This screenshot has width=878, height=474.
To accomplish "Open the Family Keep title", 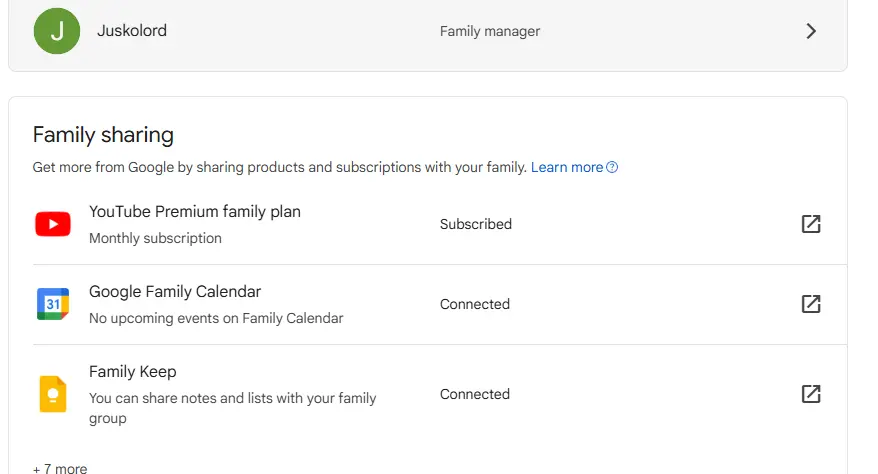I will point(133,372).
